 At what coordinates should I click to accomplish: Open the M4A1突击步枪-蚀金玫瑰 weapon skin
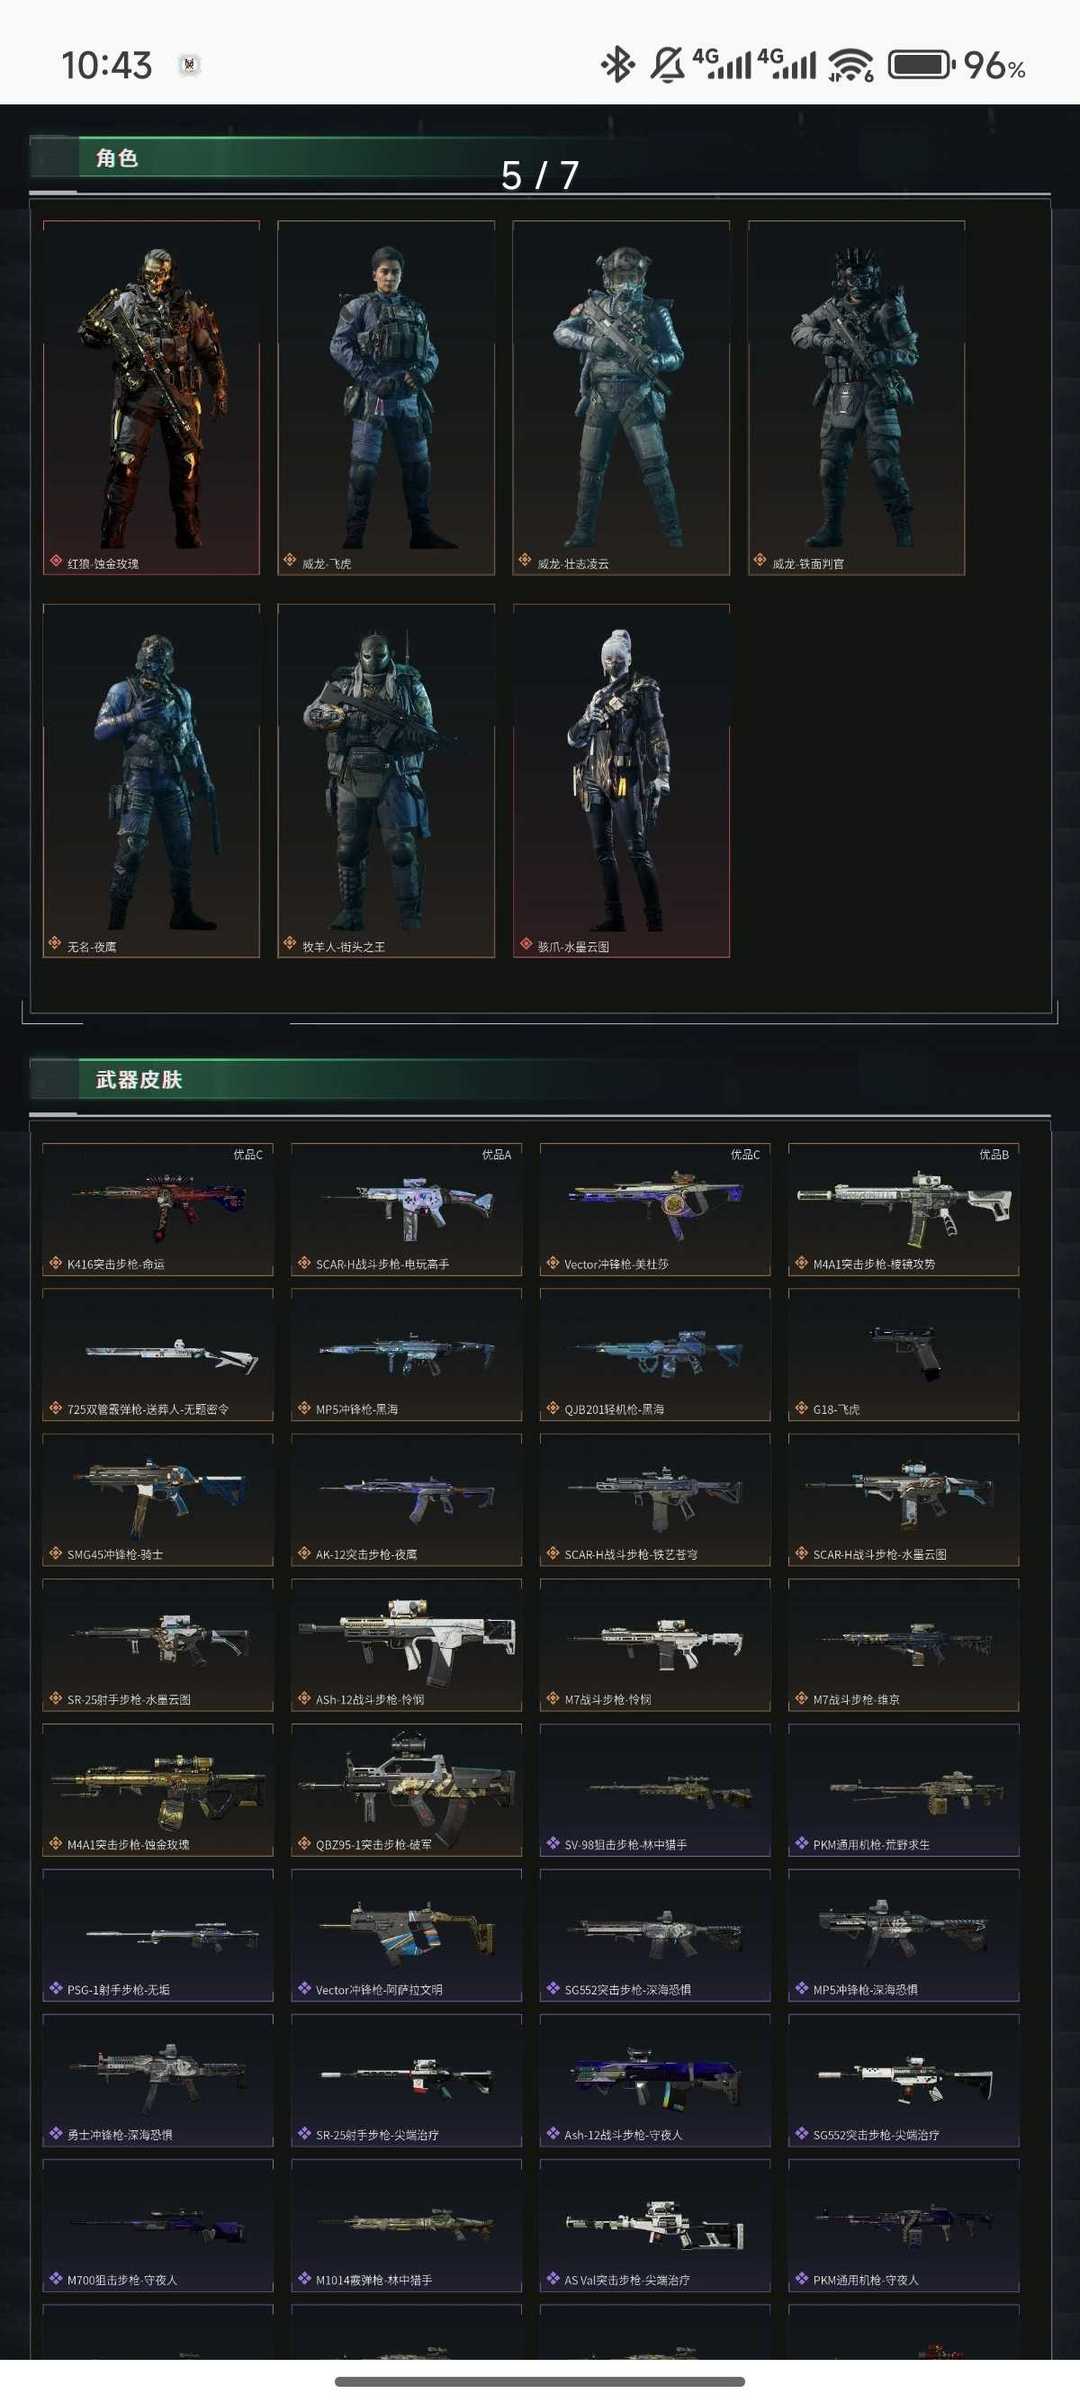pos(158,1790)
